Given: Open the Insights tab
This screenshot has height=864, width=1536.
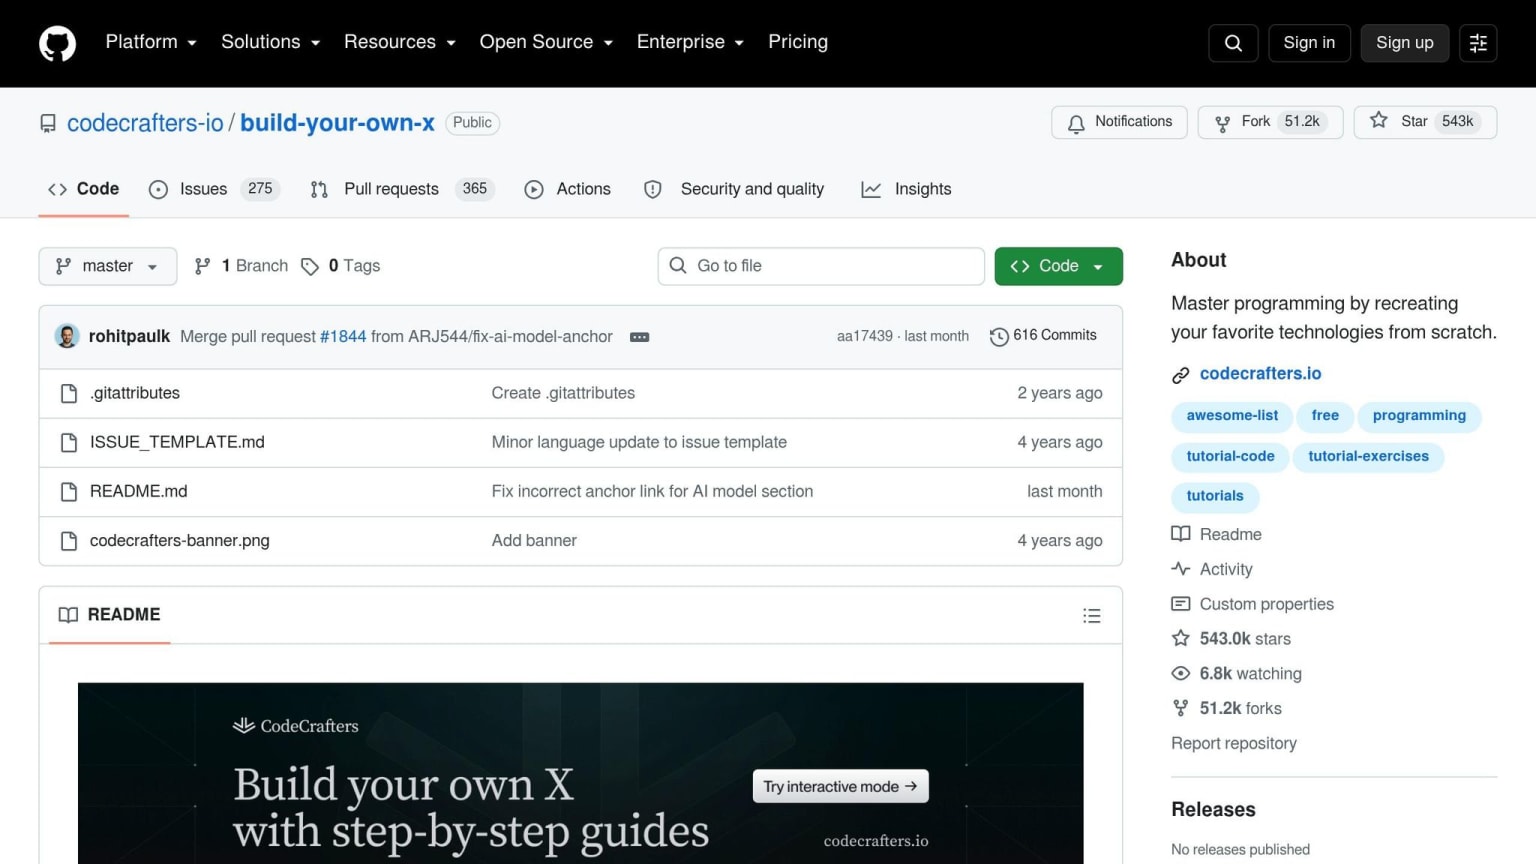Looking at the screenshot, I should (x=907, y=189).
